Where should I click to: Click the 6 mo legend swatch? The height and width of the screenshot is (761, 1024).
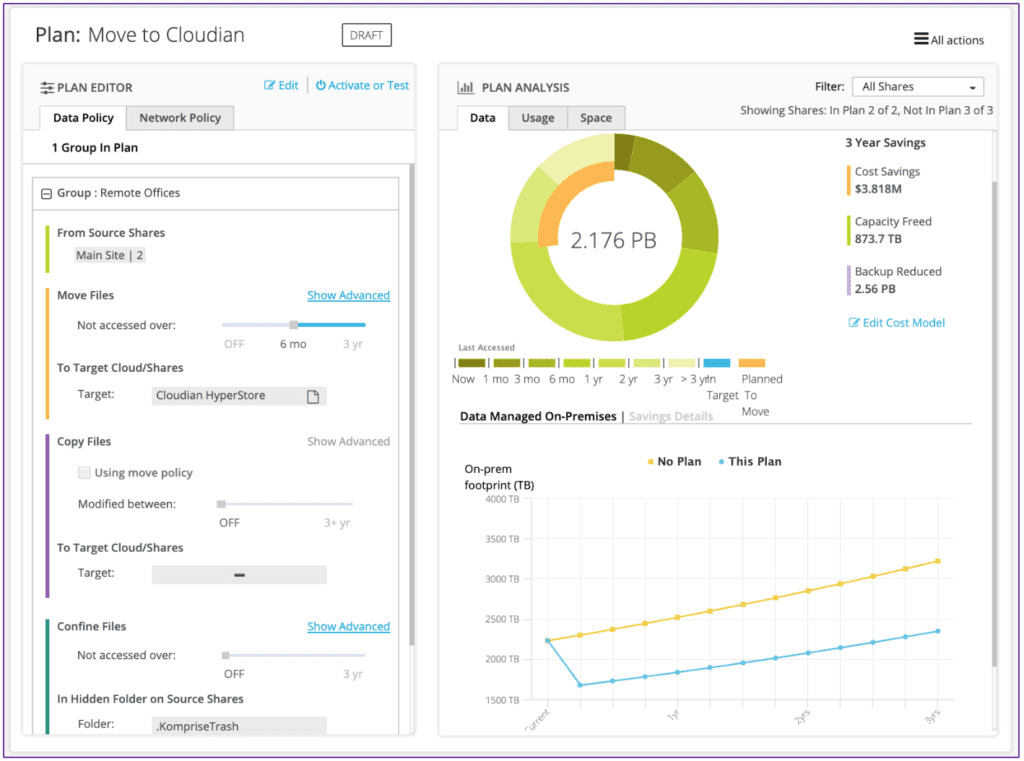click(577, 363)
